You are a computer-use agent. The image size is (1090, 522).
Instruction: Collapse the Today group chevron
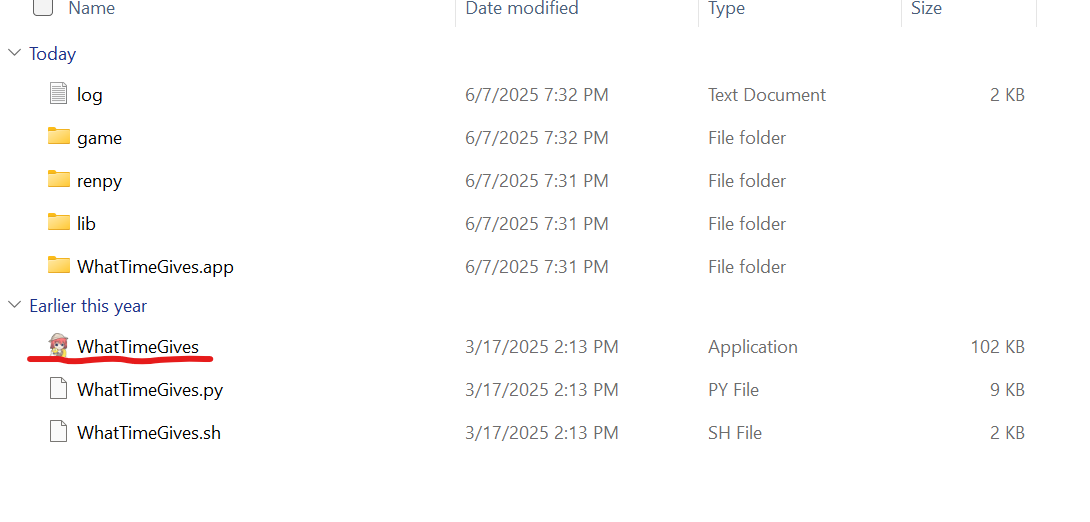14,53
